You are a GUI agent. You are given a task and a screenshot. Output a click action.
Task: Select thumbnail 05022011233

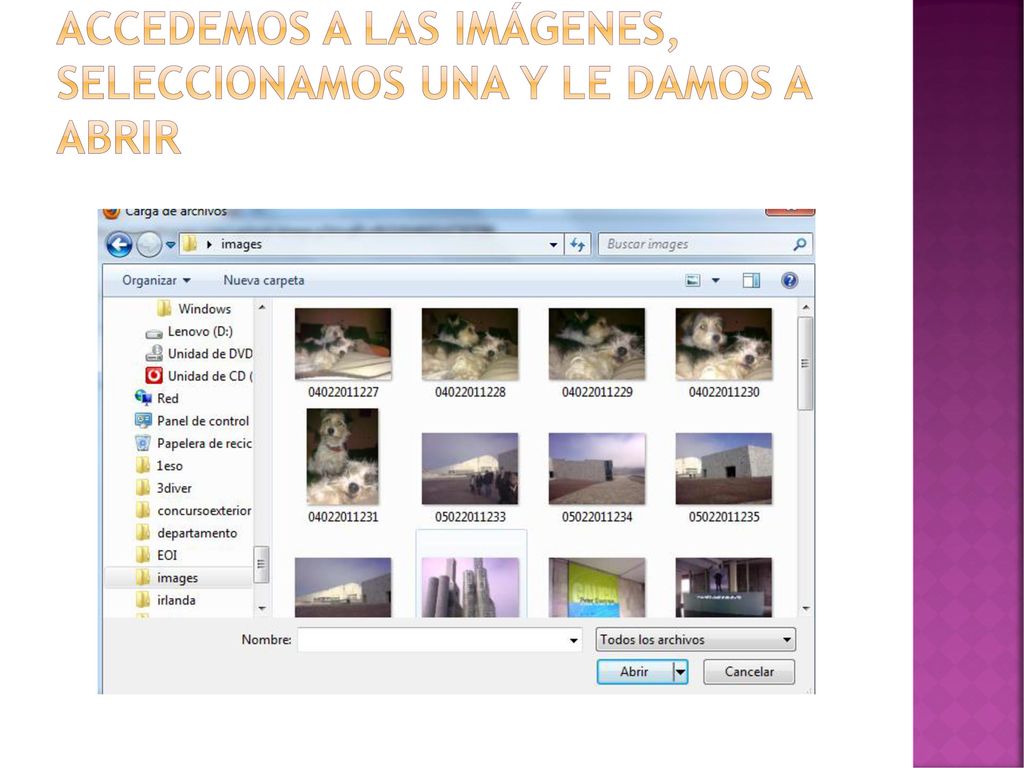[470, 478]
